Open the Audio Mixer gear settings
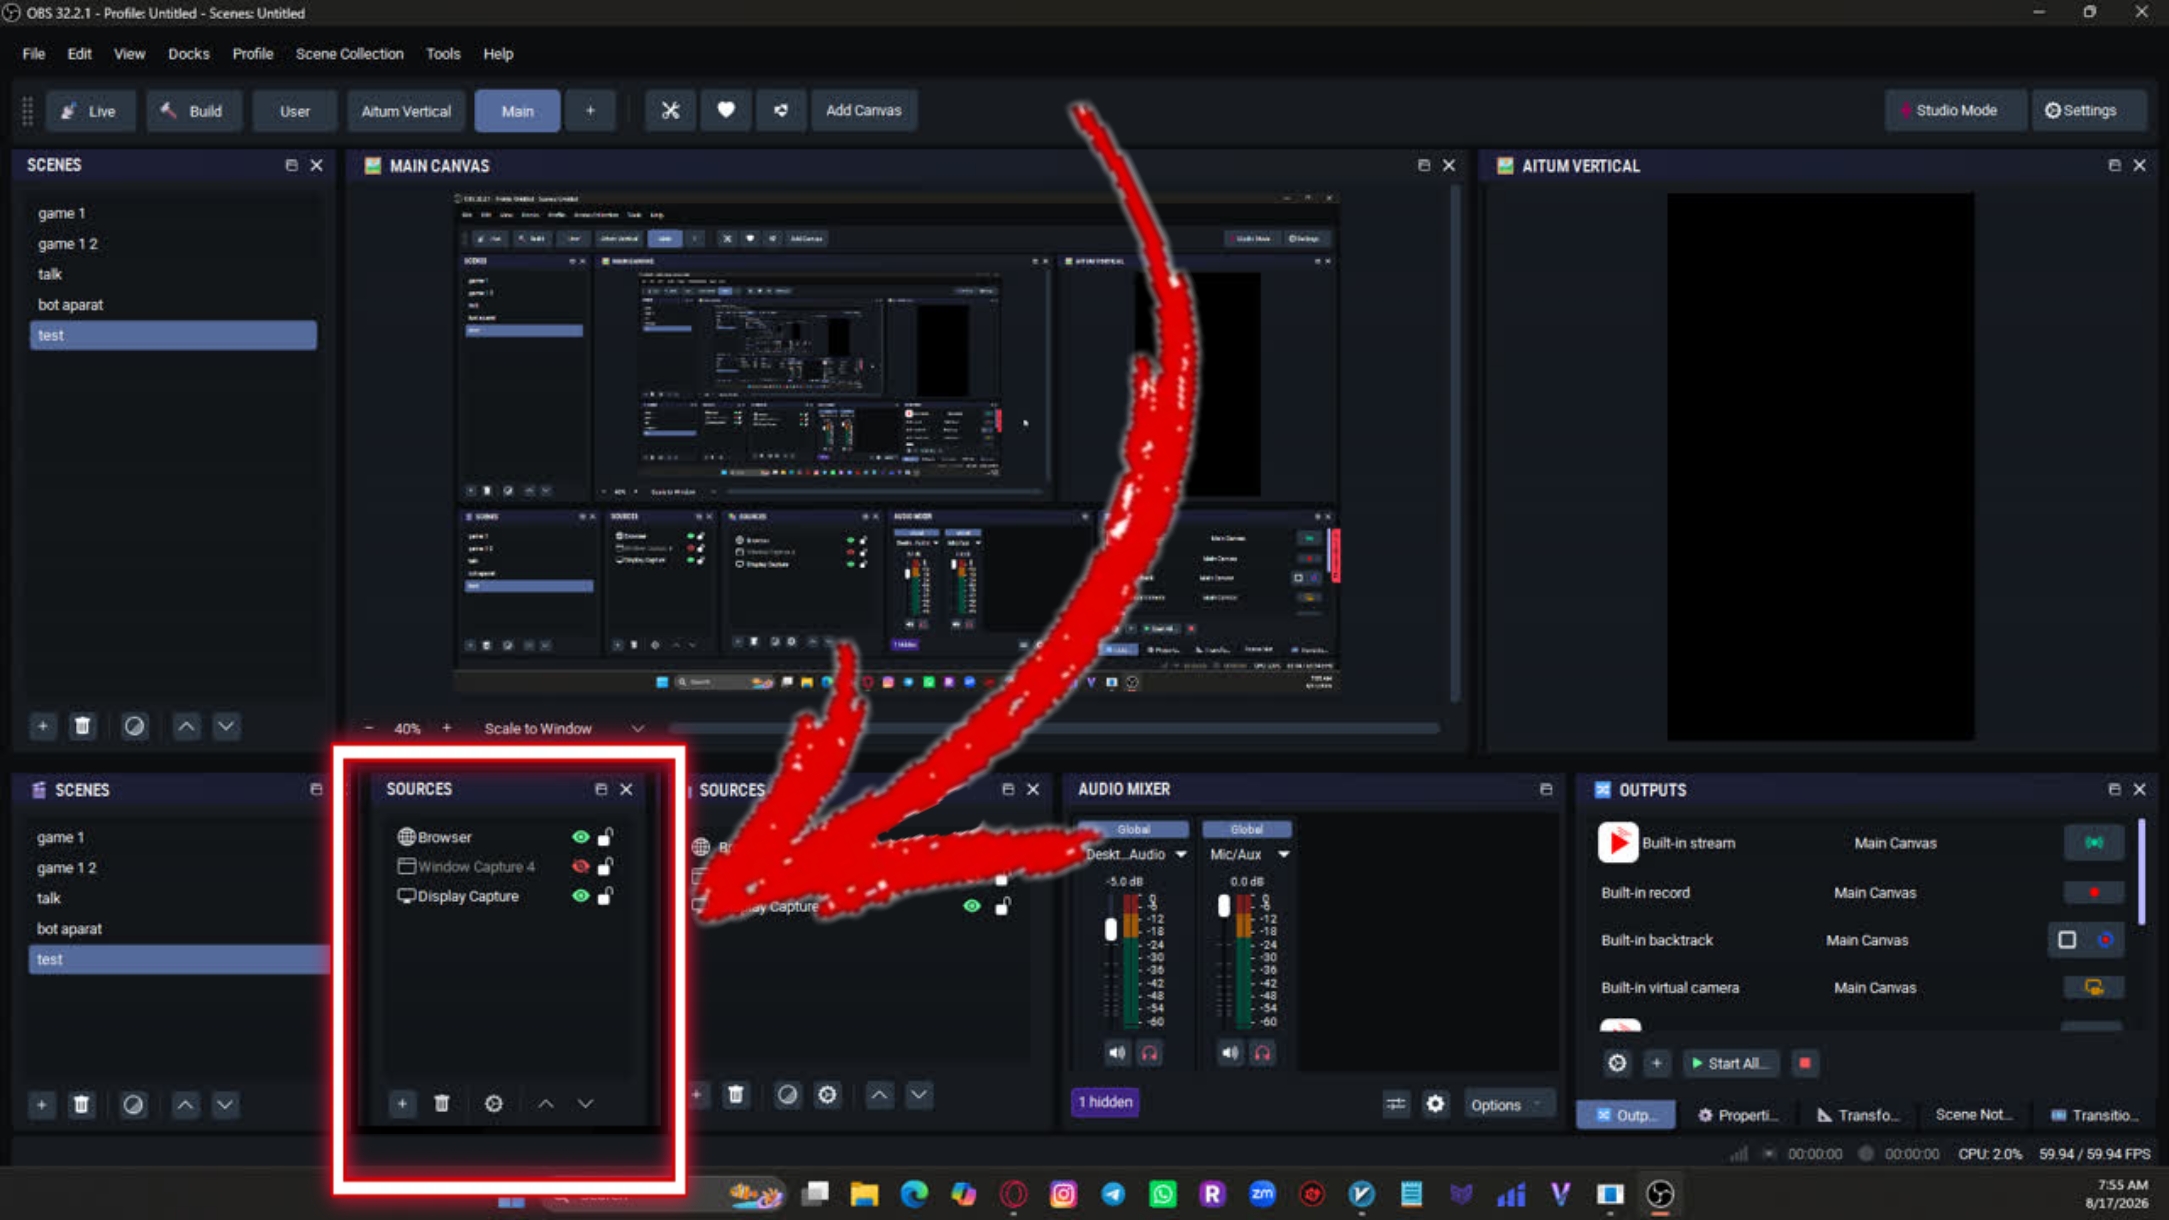The width and height of the screenshot is (2169, 1220). click(1435, 1104)
